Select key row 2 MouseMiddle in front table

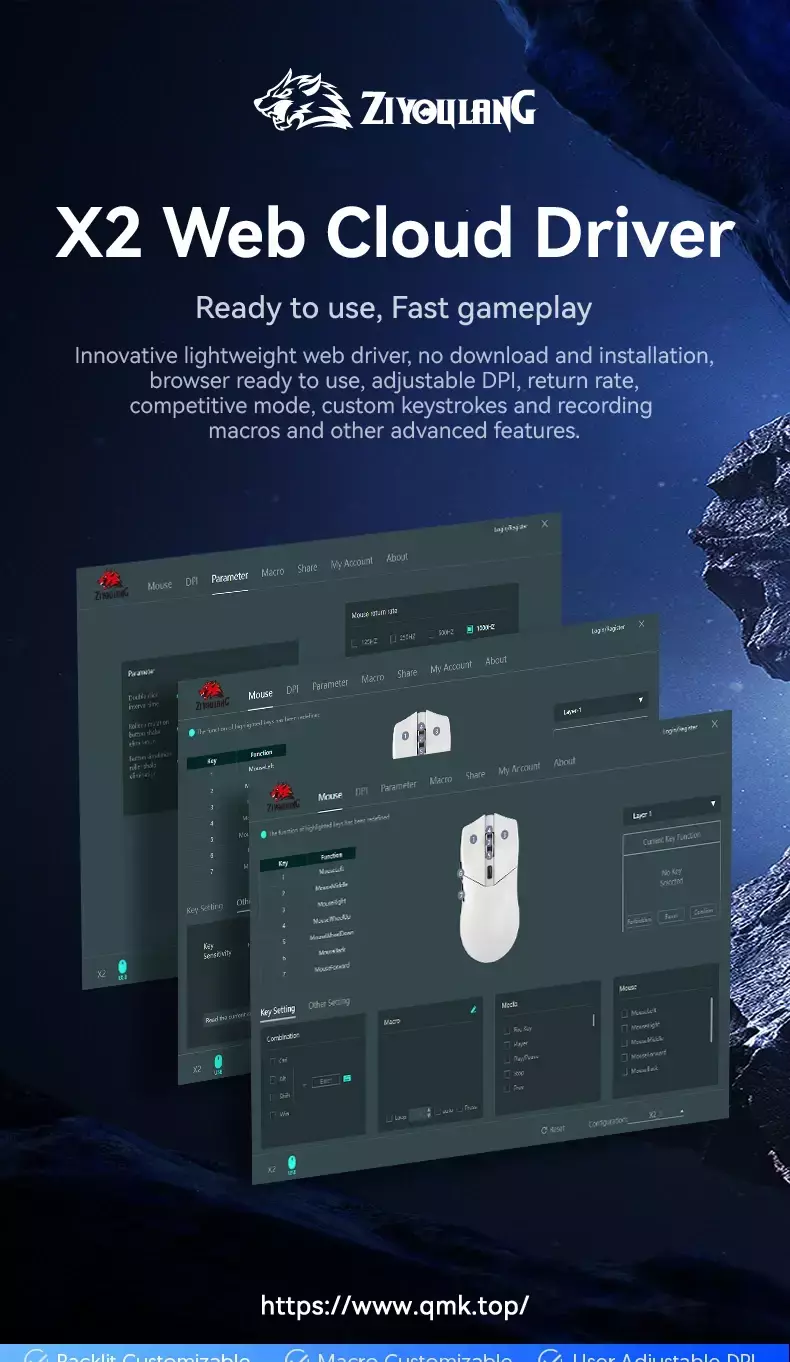click(x=308, y=888)
